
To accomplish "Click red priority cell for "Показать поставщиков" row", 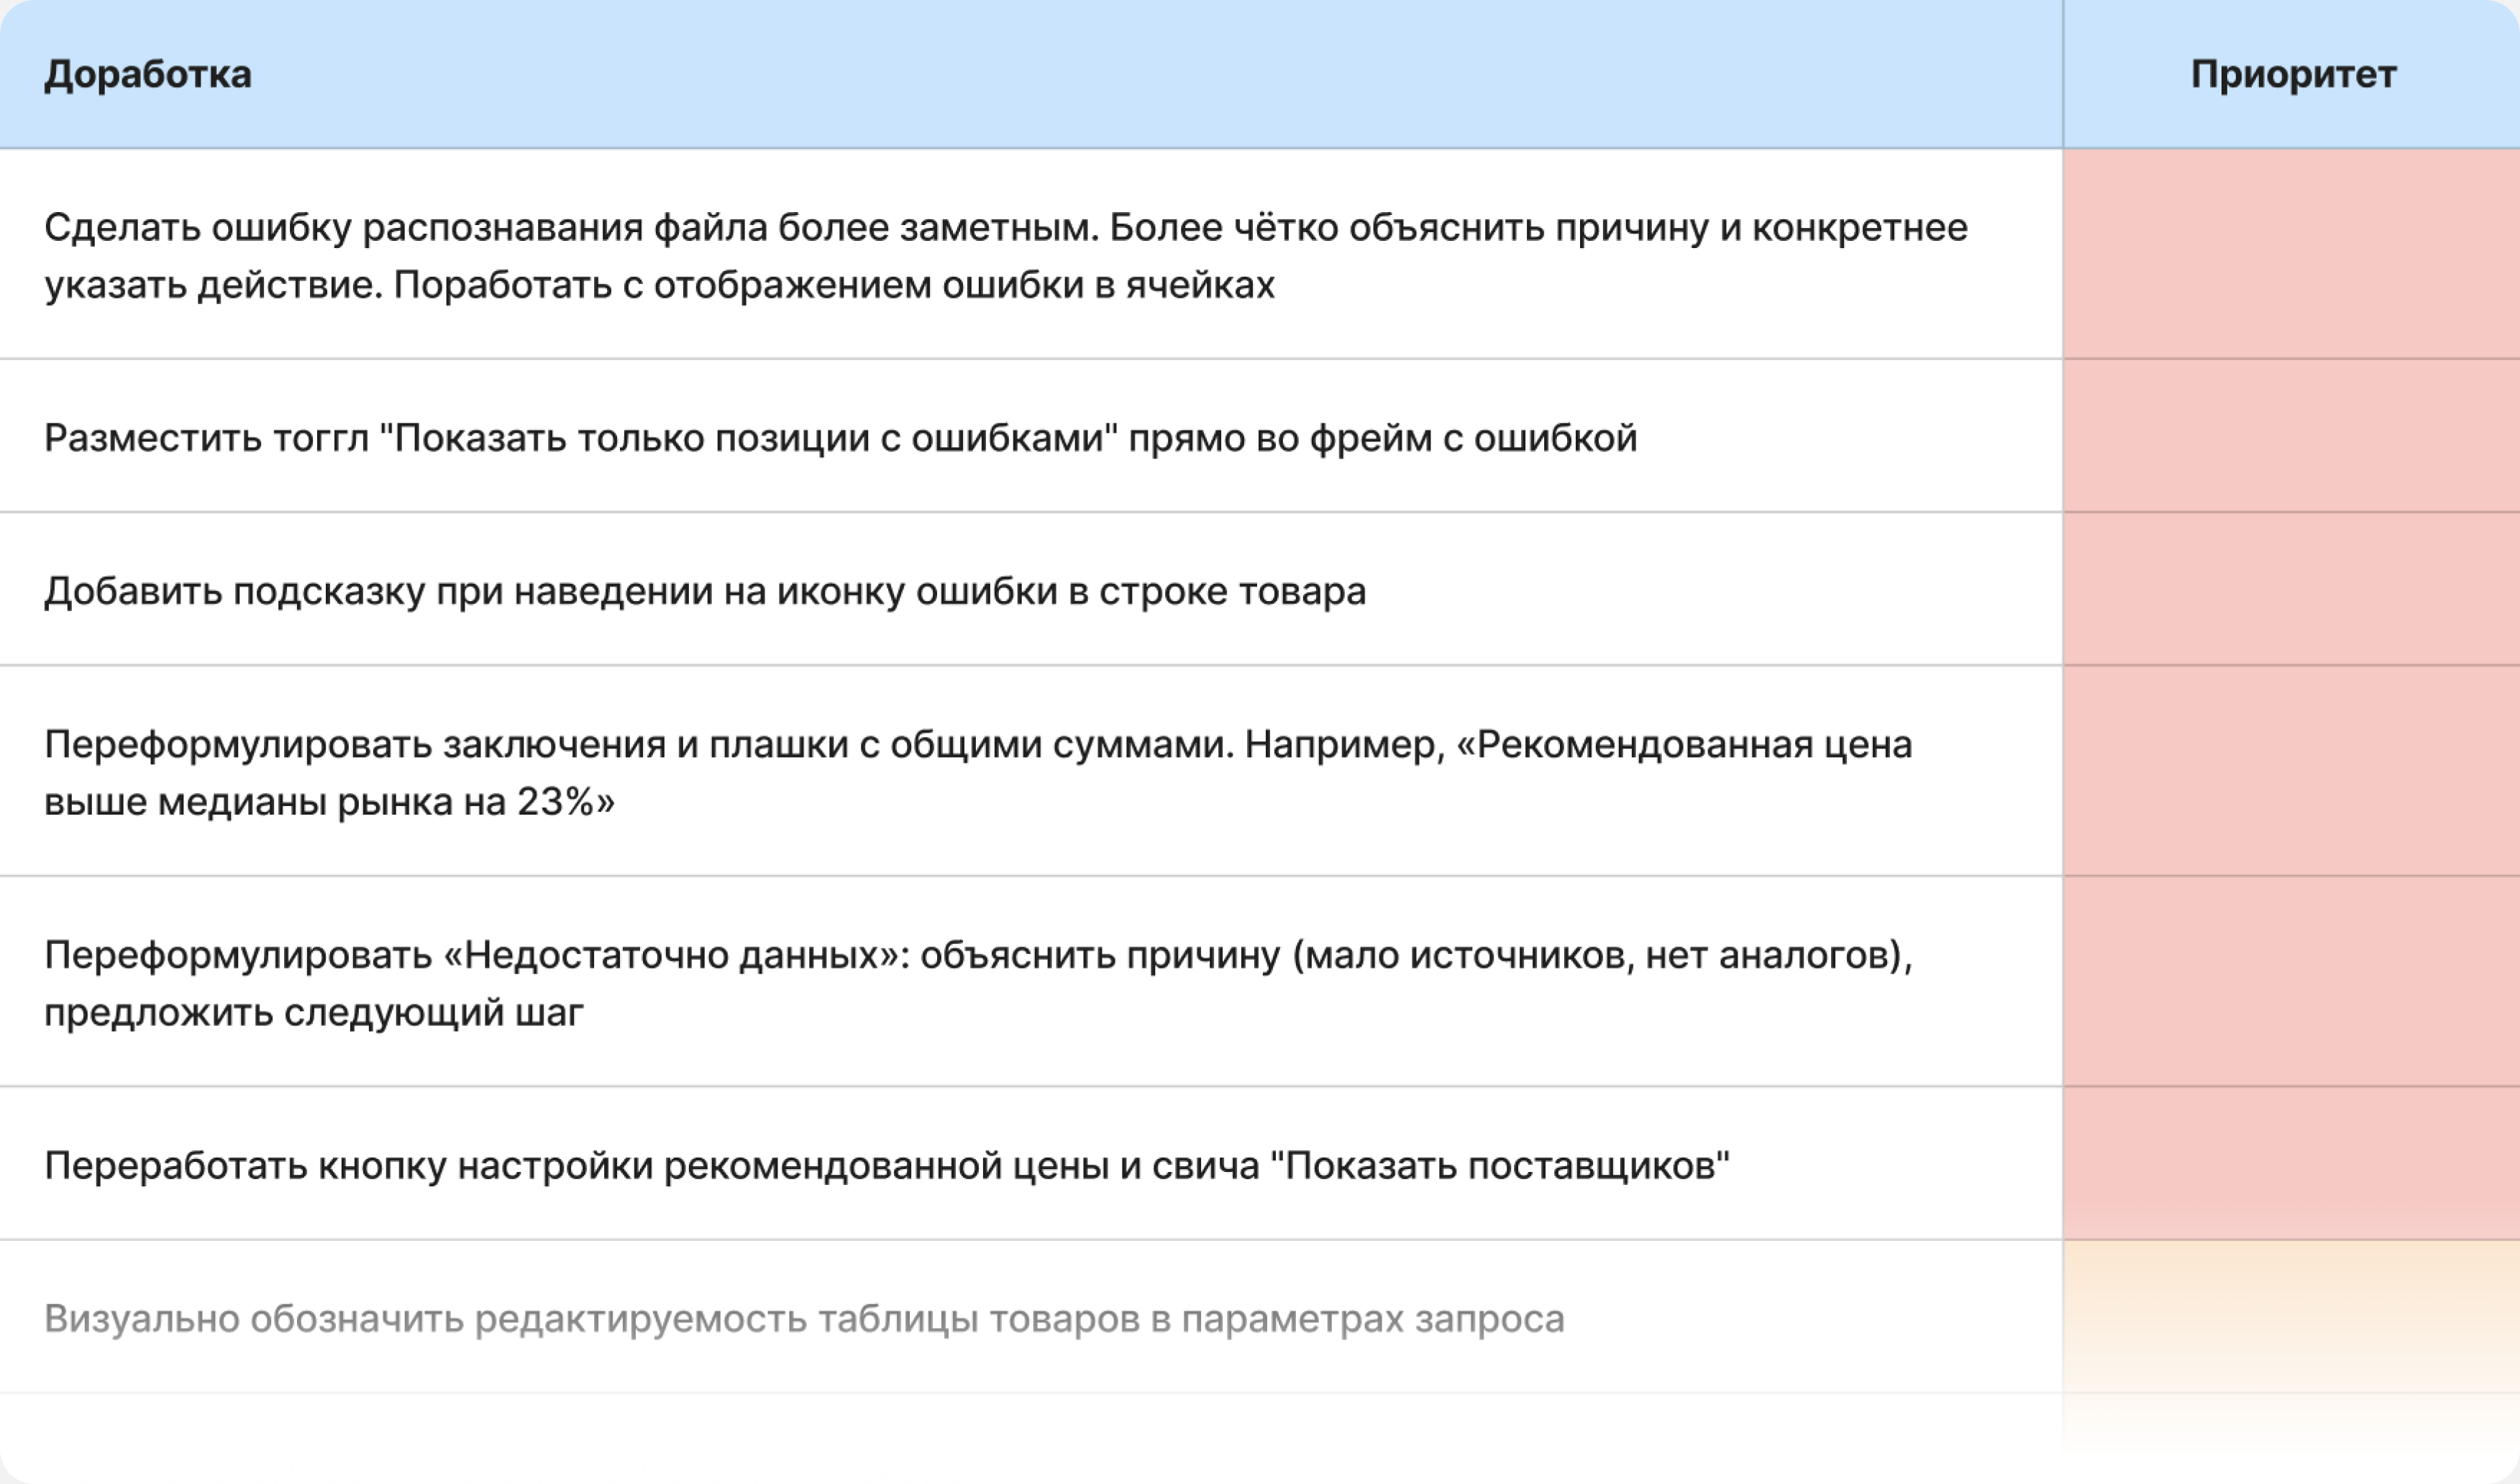I will pyautogui.click(x=2292, y=1164).
